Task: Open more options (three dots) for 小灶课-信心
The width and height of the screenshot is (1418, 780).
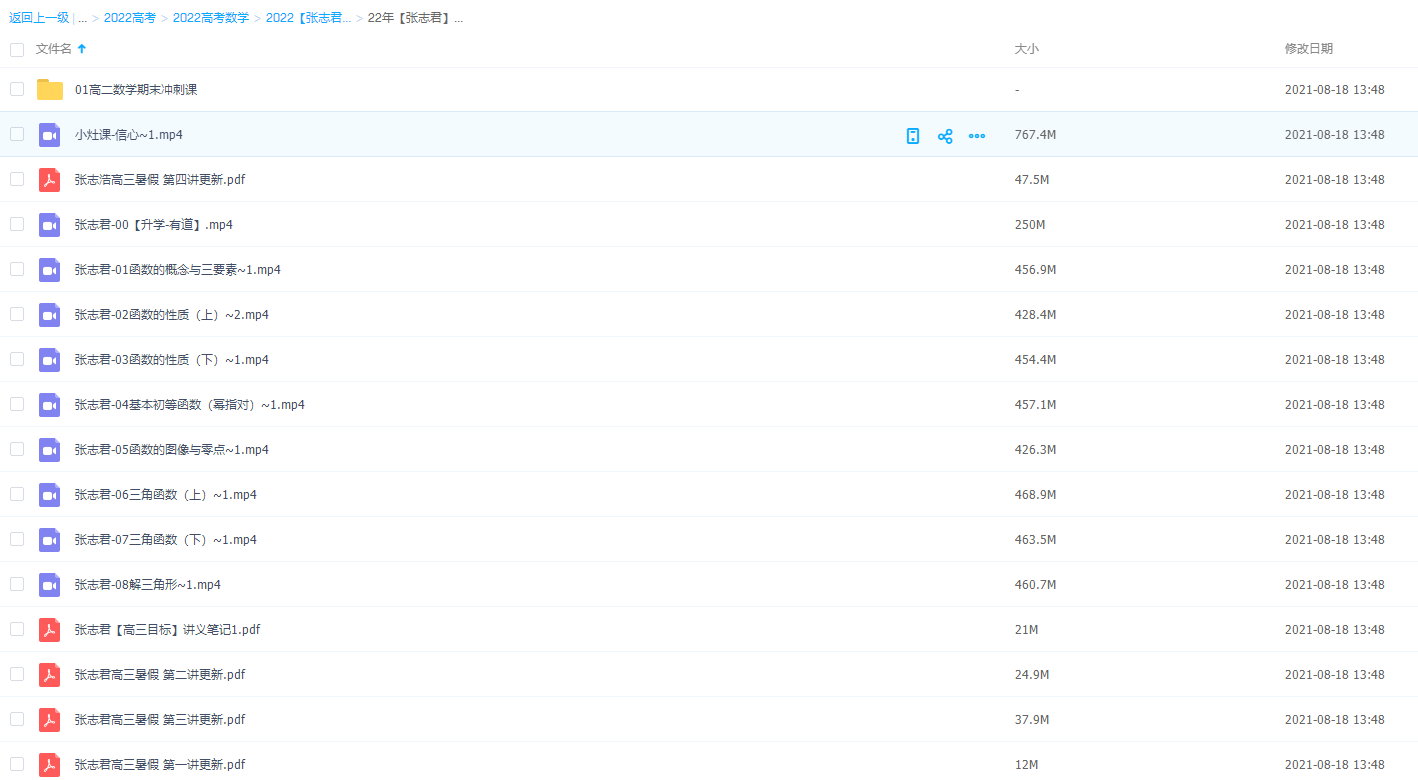Action: (977, 136)
